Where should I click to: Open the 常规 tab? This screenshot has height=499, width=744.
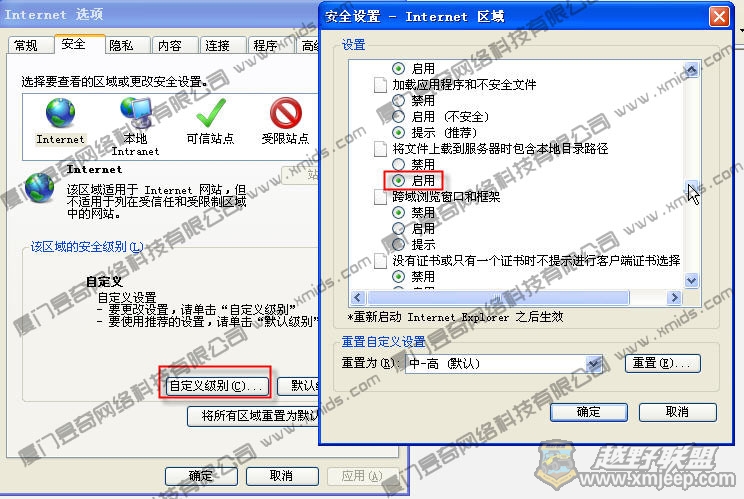(26, 45)
